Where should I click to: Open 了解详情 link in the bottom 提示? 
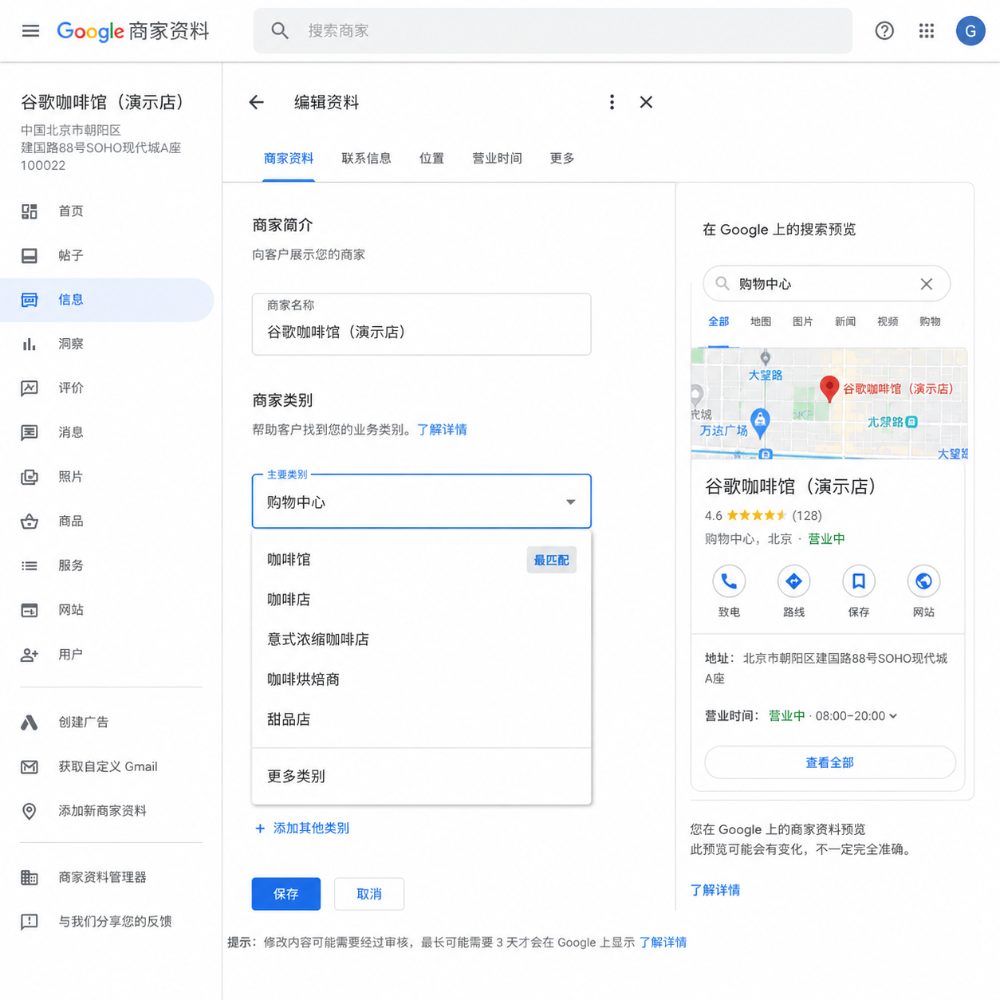point(663,942)
